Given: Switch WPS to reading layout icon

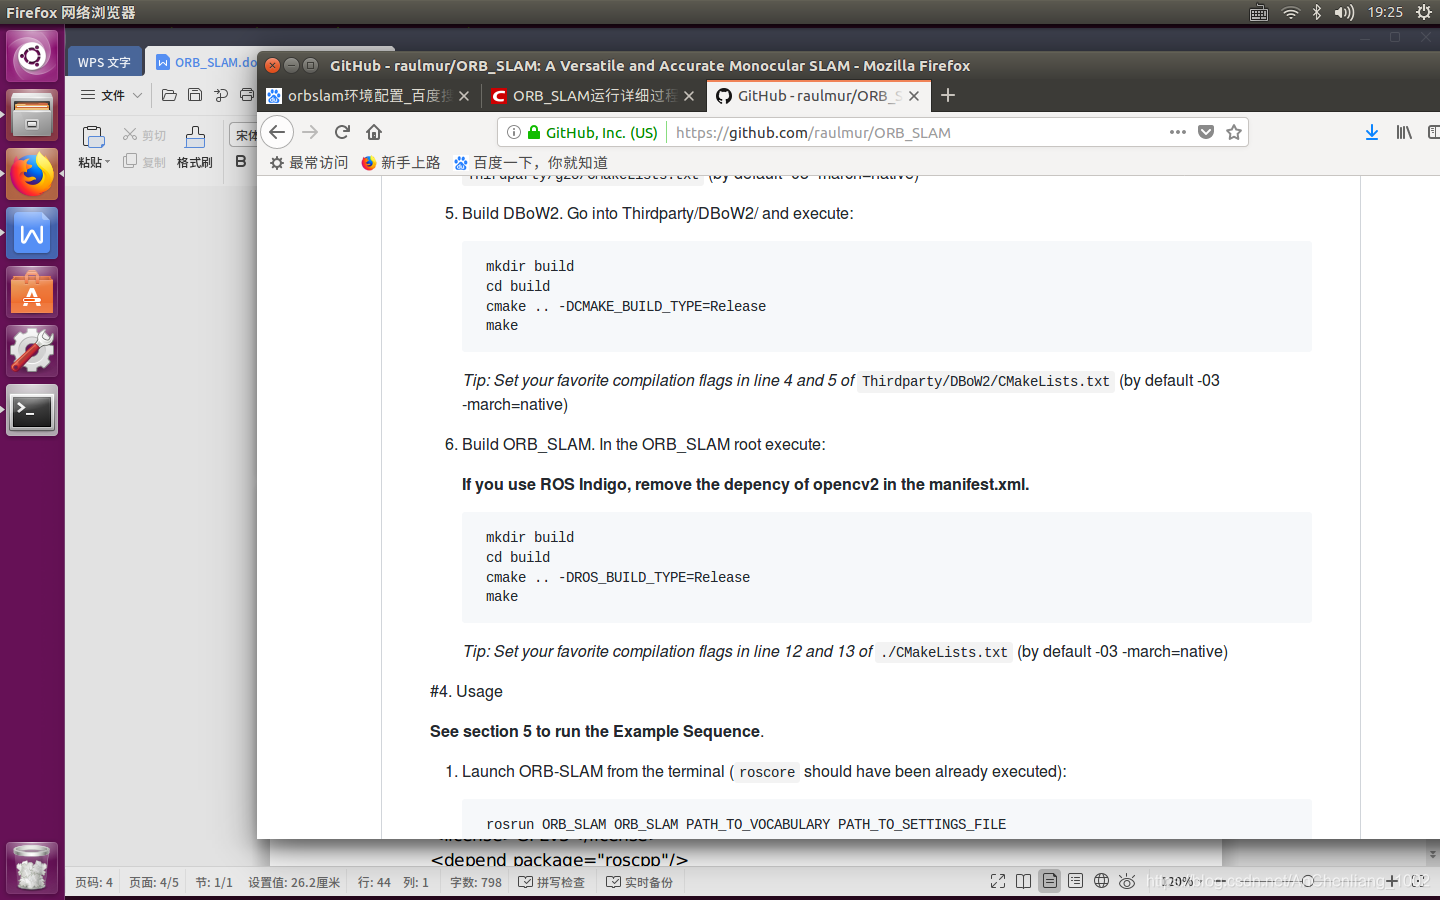Looking at the screenshot, I should 1023,881.
